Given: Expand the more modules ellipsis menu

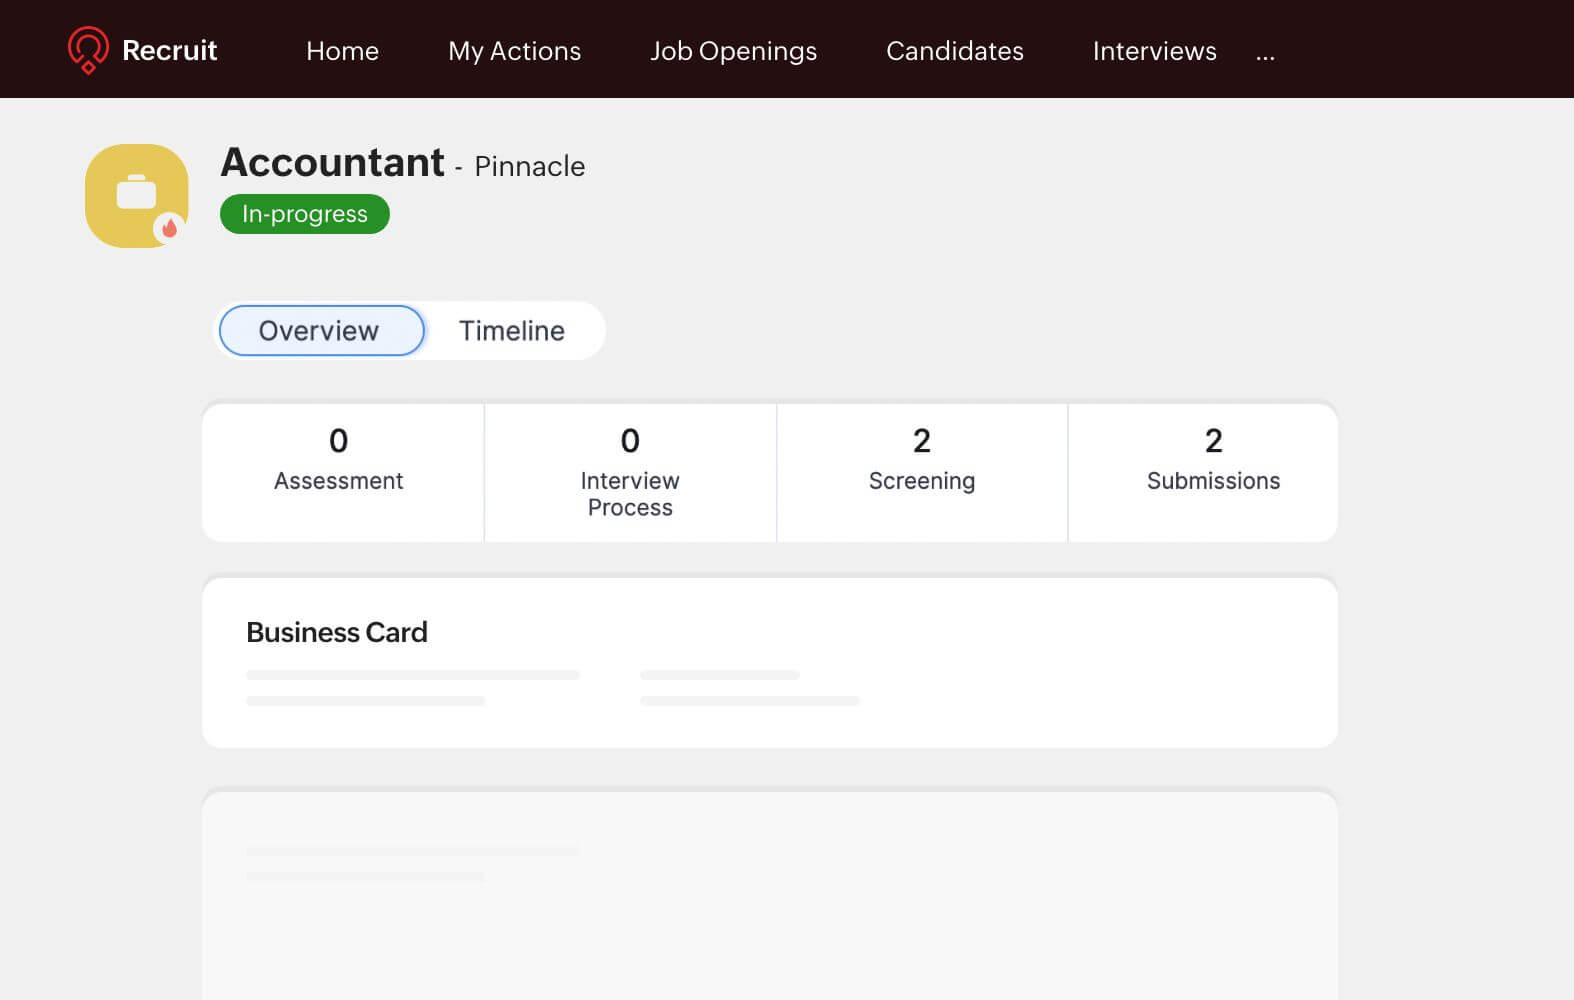Looking at the screenshot, I should (1265, 53).
